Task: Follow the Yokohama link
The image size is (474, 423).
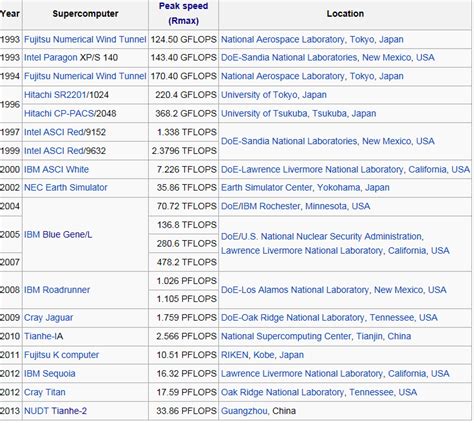Action: point(338,188)
